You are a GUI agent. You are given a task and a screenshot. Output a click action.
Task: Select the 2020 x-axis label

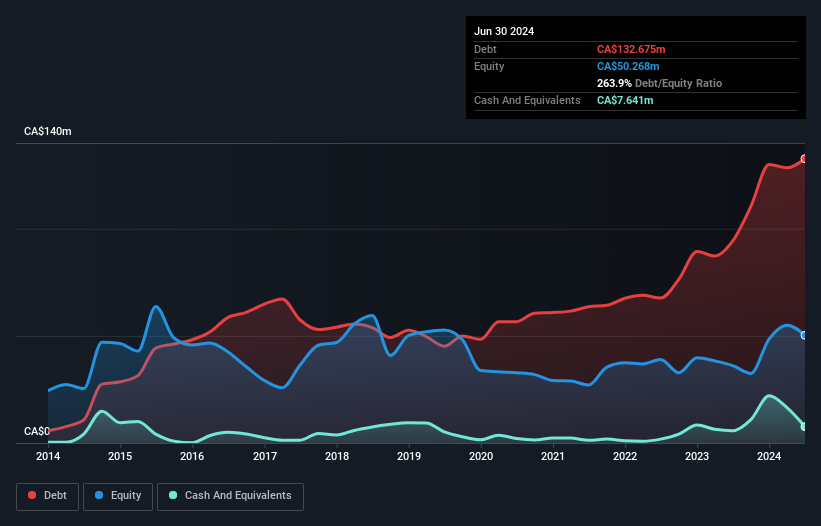[x=481, y=456]
